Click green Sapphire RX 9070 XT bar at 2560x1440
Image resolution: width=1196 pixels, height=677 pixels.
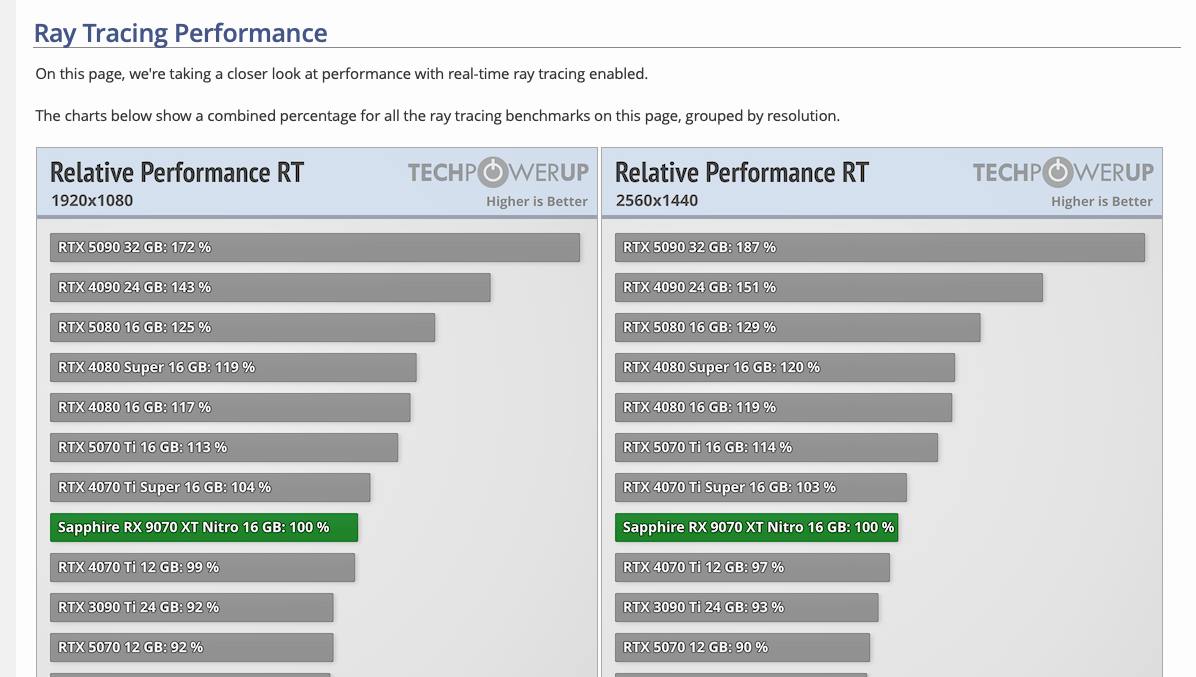pos(756,528)
